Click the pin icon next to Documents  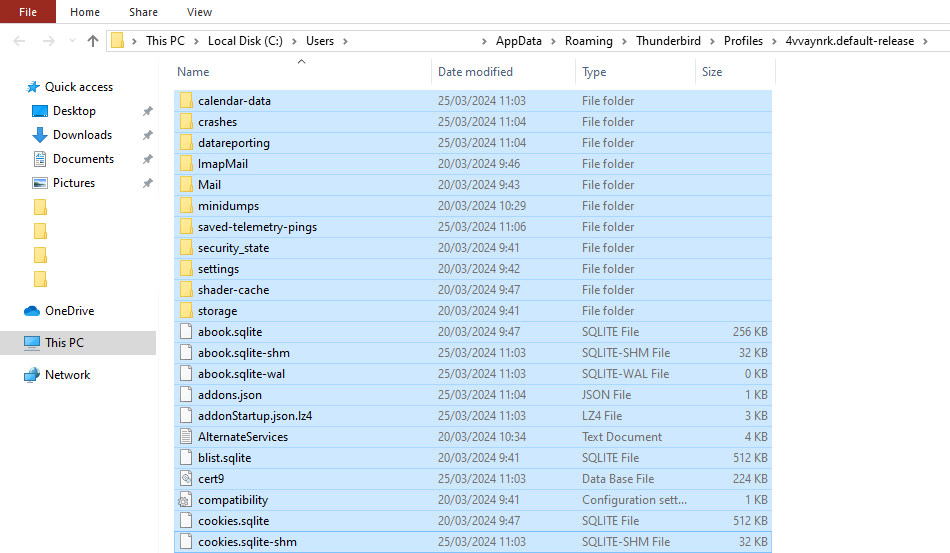coord(147,159)
